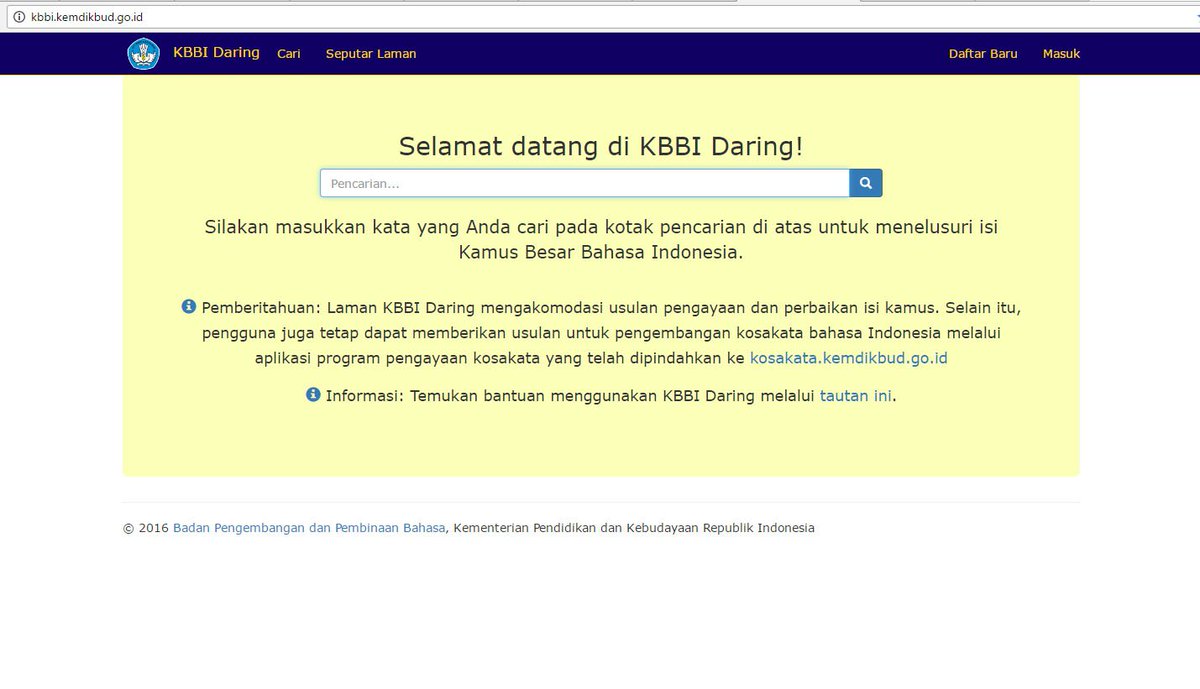Click the text 'Kamus Besar Bahasa Indonesia.'
1200x689 pixels.
601,252
